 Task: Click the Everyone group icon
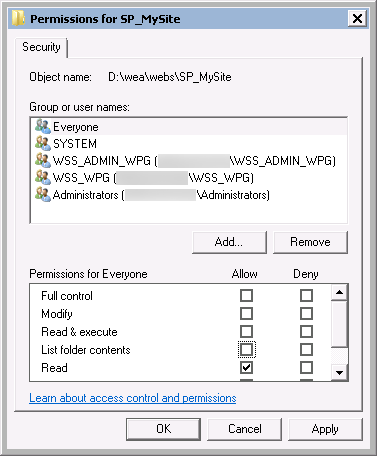[x=43, y=127]
